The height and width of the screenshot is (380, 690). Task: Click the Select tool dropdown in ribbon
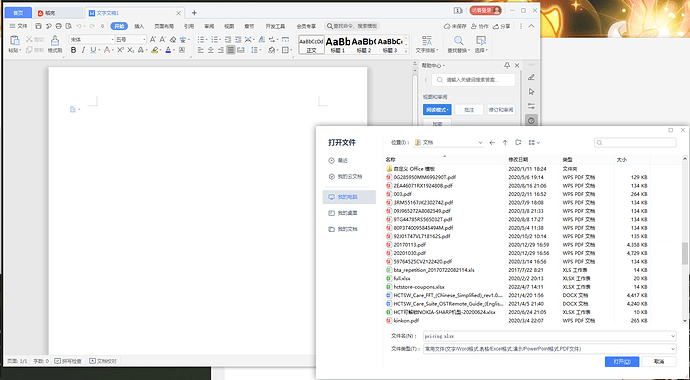[481, 44]
